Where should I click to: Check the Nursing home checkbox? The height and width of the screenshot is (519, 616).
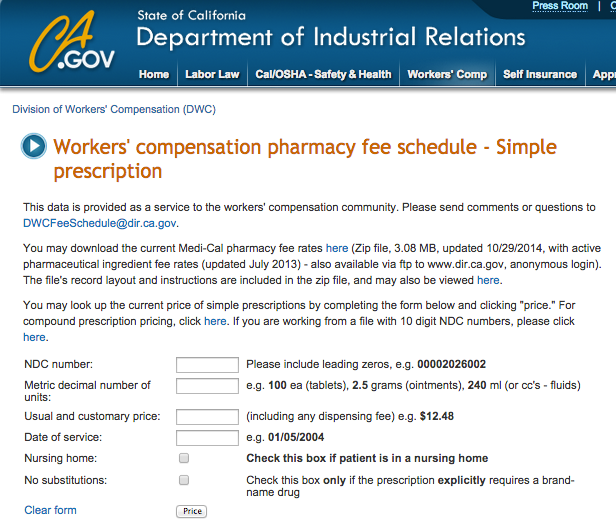tap(184, 458)
